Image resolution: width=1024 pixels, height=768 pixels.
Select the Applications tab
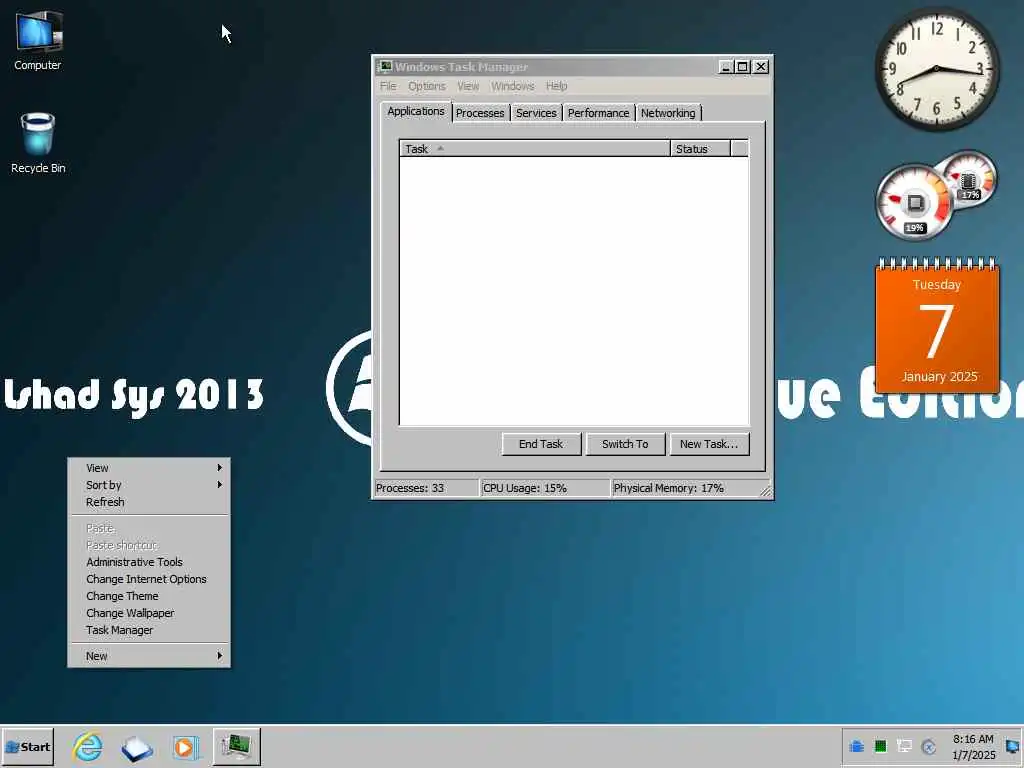415,111
